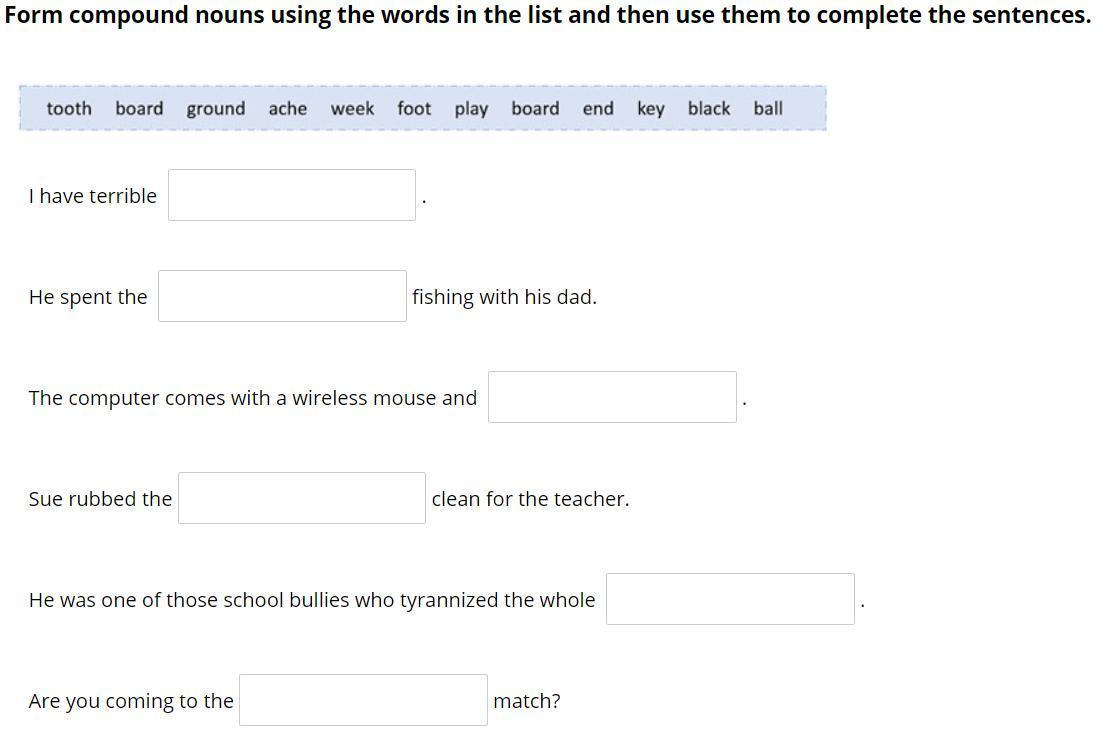Click the text 'fishing with his dad.'

(x=504, y=297)
